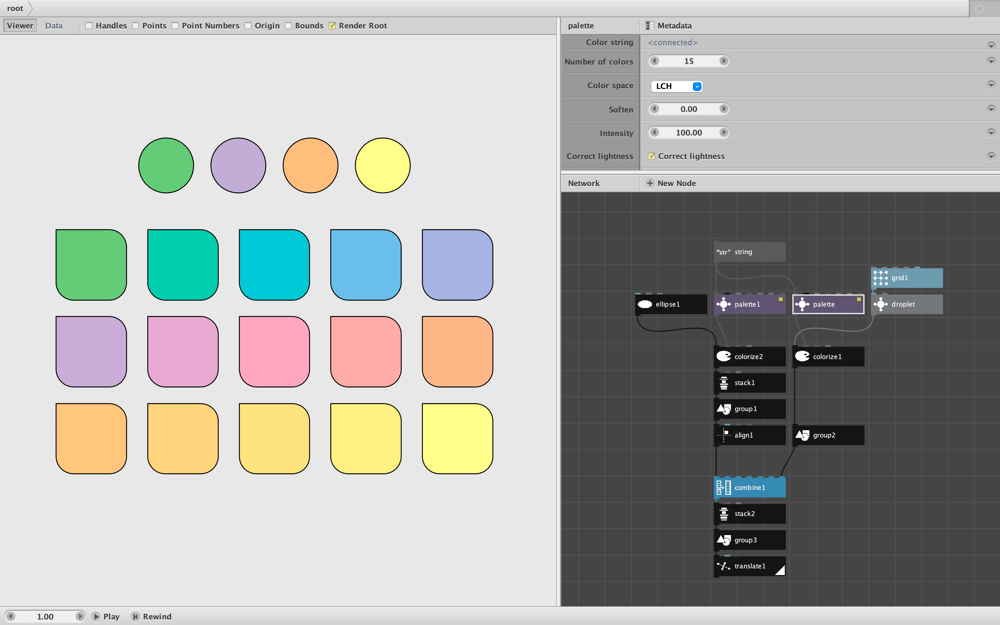Enable the Origin checkbox
The width and height of the screenshot is (1000, 625).
247,26
